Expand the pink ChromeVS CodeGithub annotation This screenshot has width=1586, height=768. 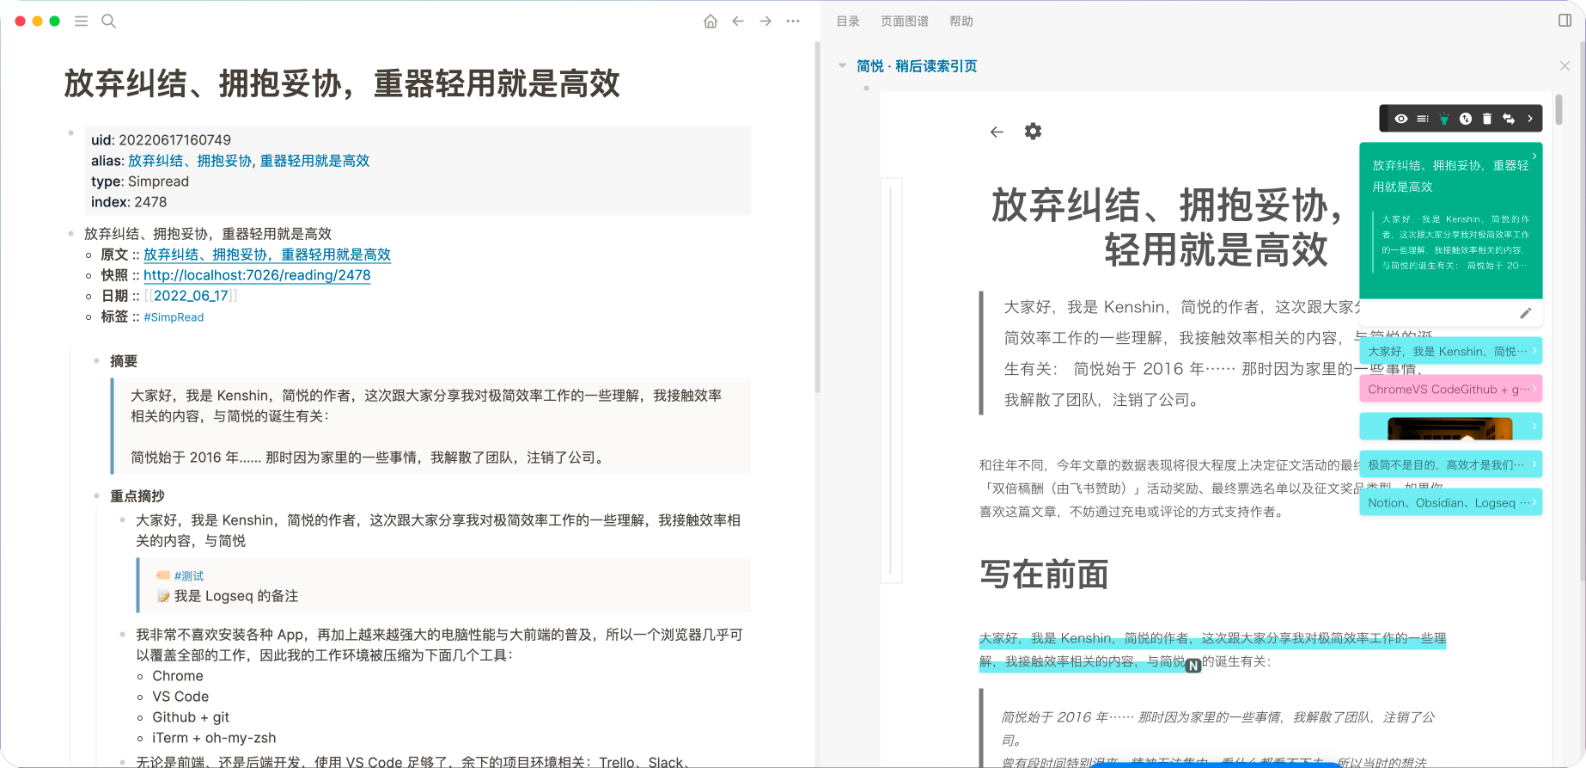point(1450,389)
